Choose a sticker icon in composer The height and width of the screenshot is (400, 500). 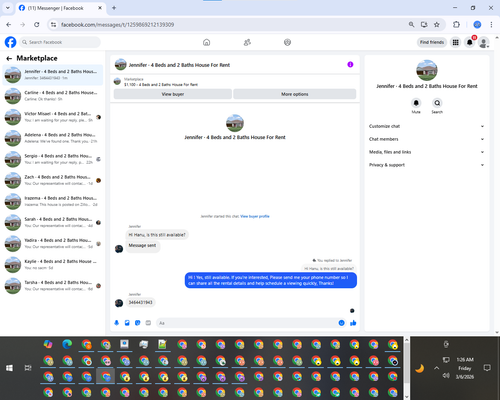coord(138,323)
